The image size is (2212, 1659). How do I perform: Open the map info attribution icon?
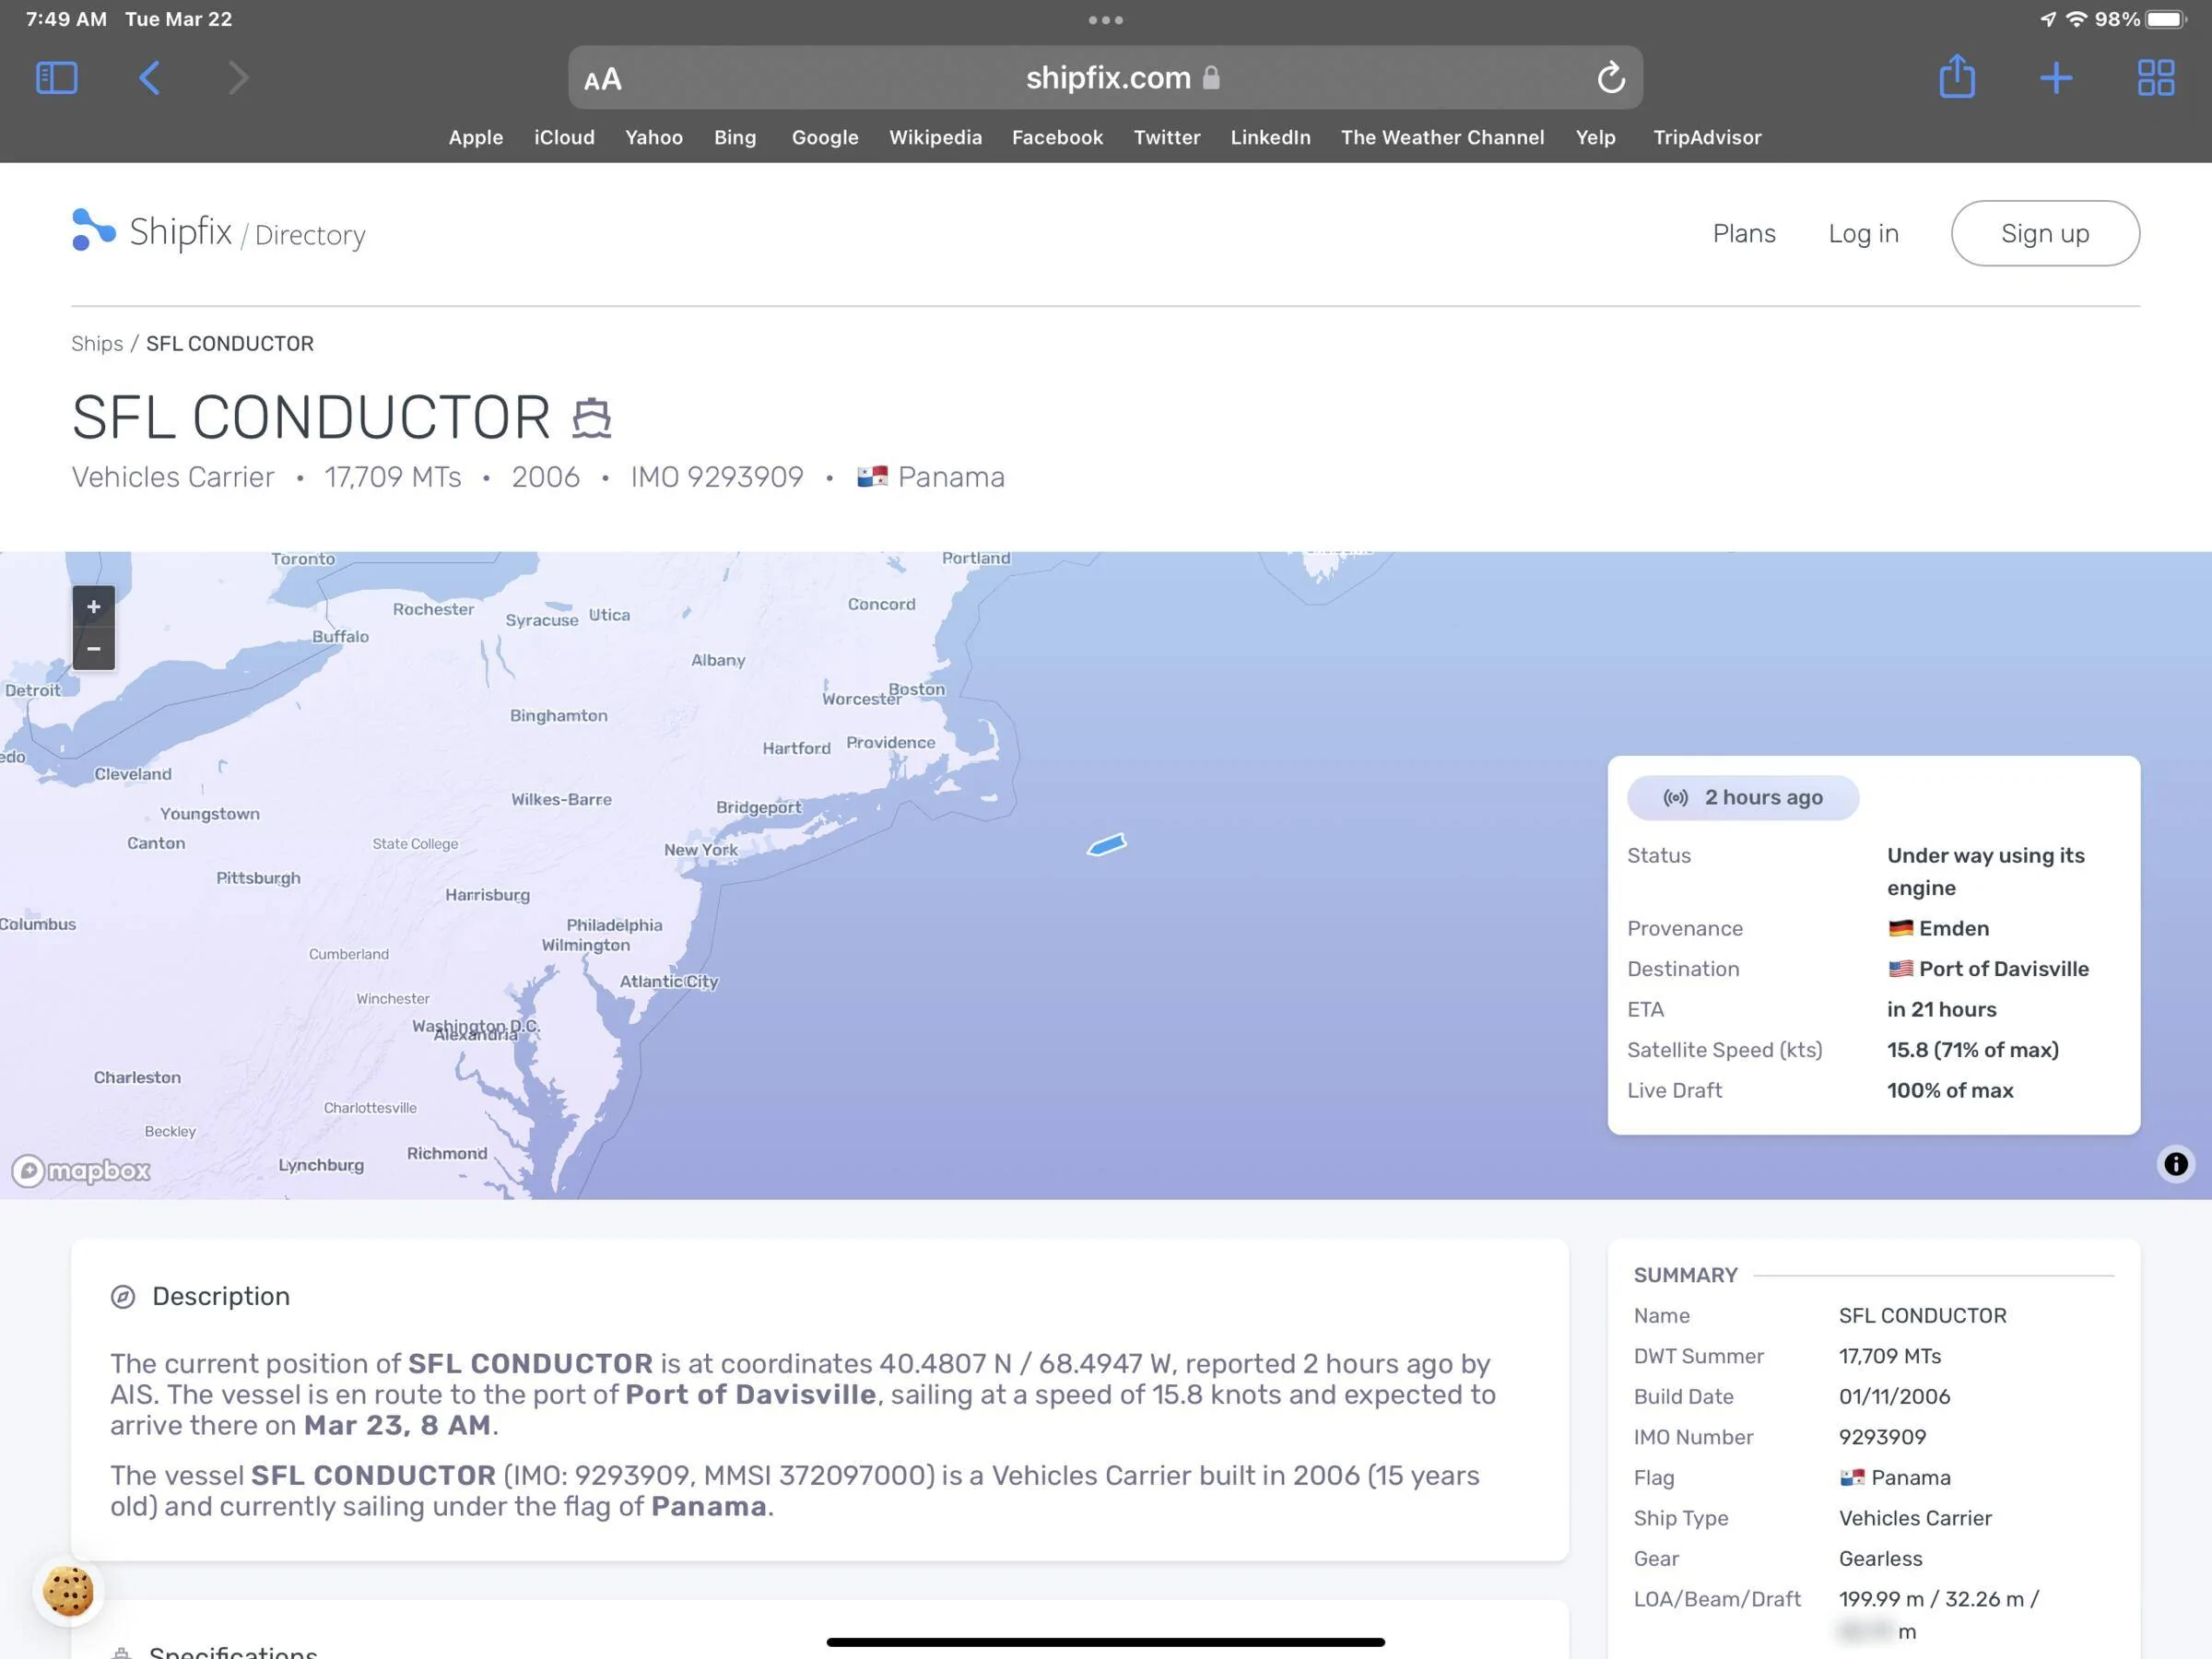2175,1164
